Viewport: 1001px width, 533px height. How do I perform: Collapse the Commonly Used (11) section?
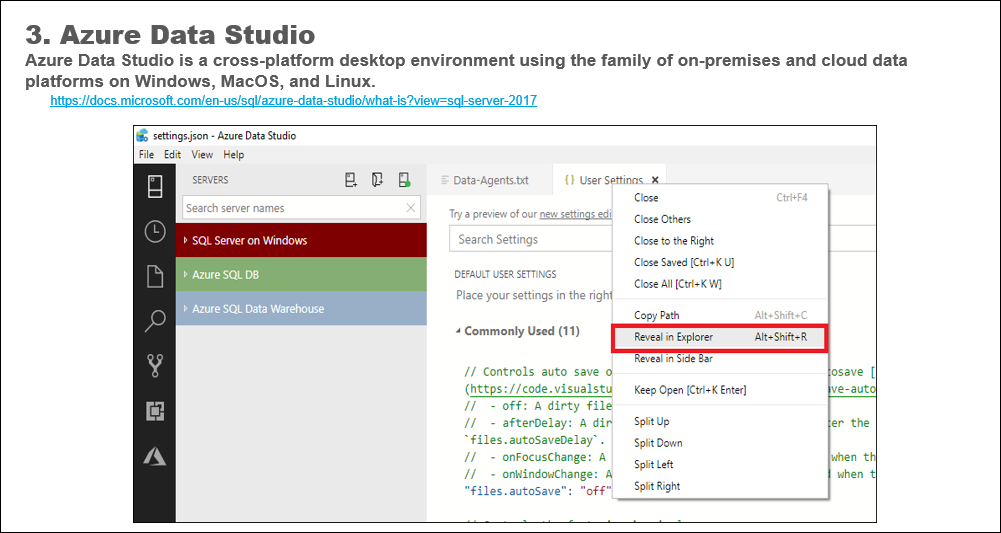[x=458, y=331]
